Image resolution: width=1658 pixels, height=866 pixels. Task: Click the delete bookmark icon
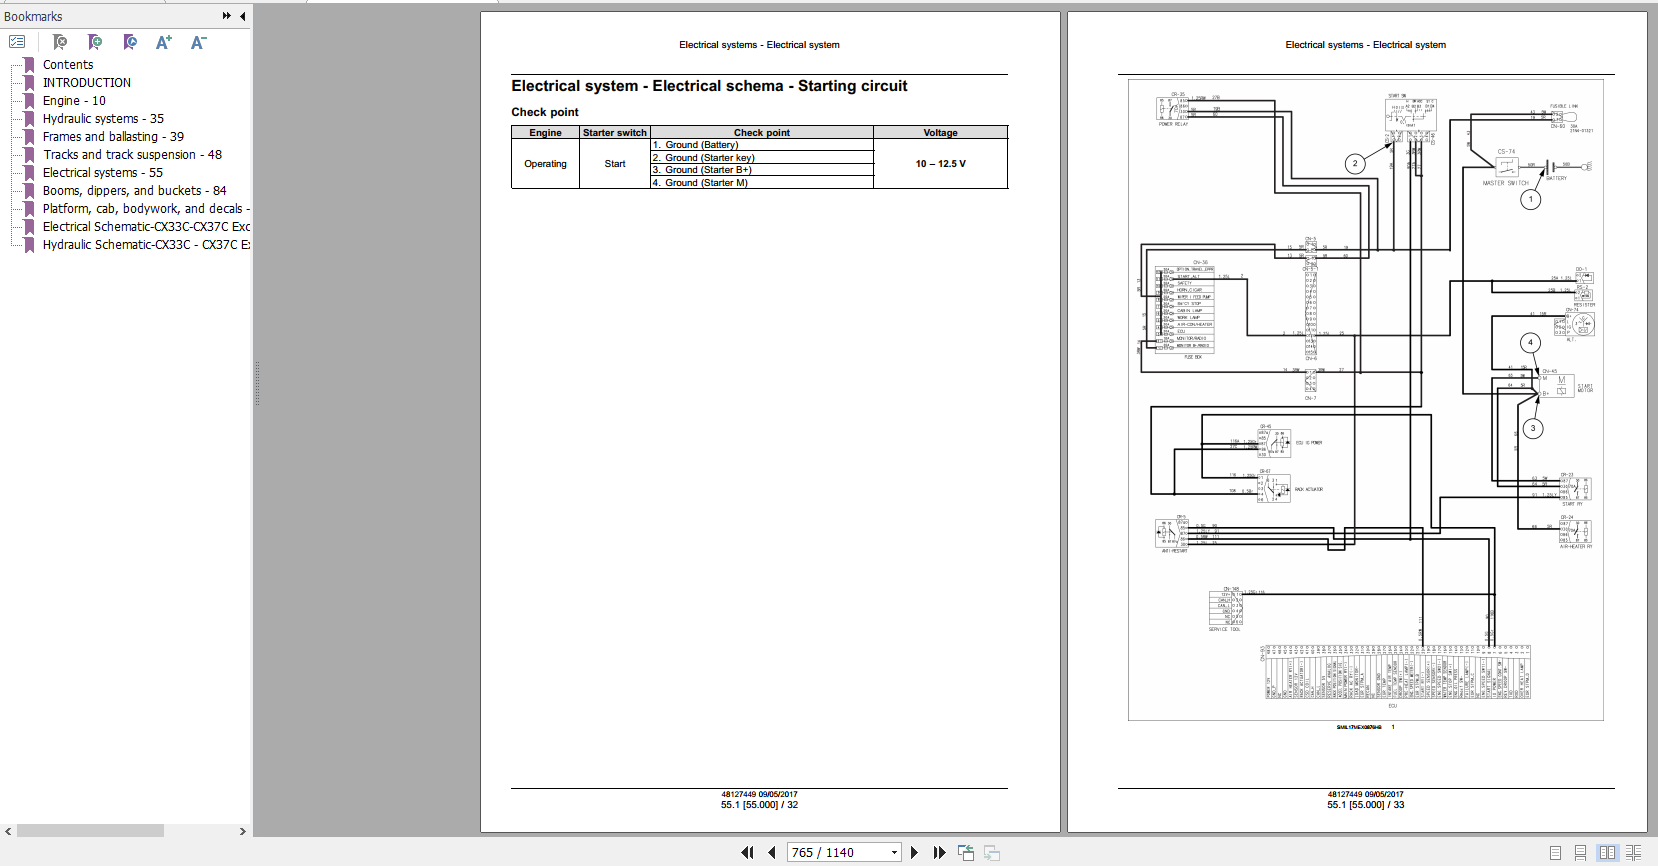60,42
